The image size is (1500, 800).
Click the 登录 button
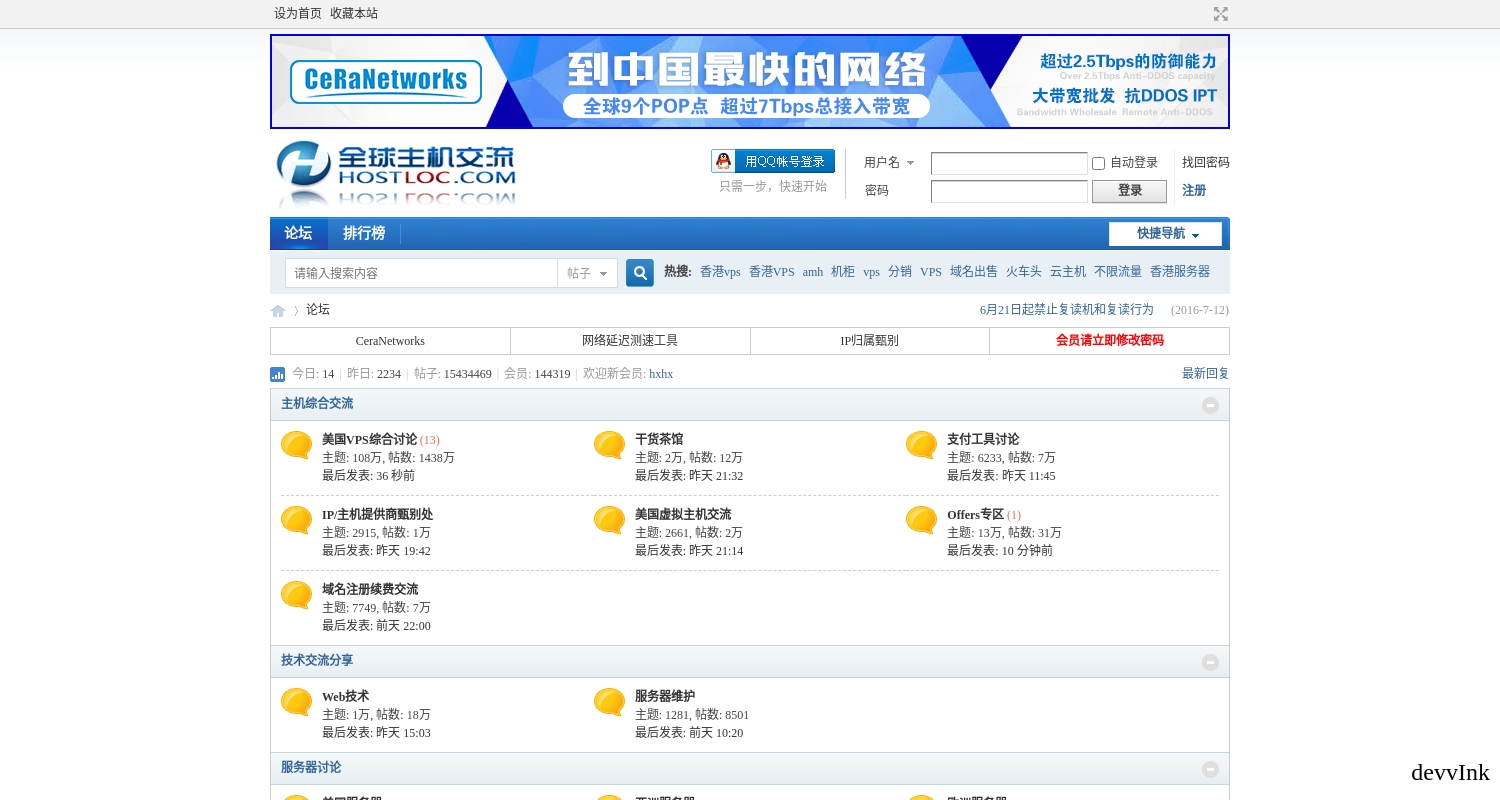pyautogui.click(x=1129, y=191)
